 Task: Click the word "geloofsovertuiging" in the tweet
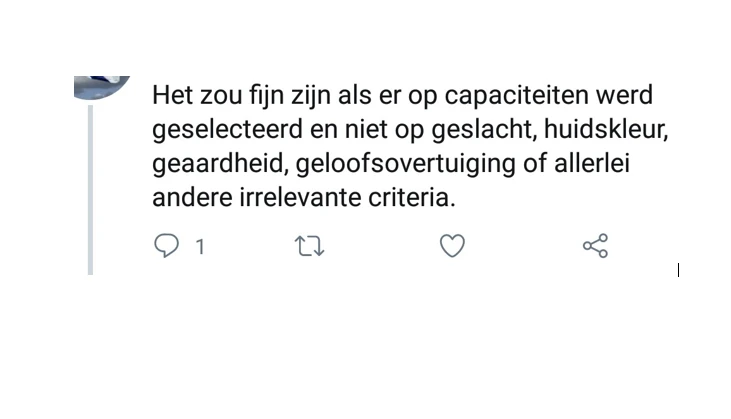point(406,165)
